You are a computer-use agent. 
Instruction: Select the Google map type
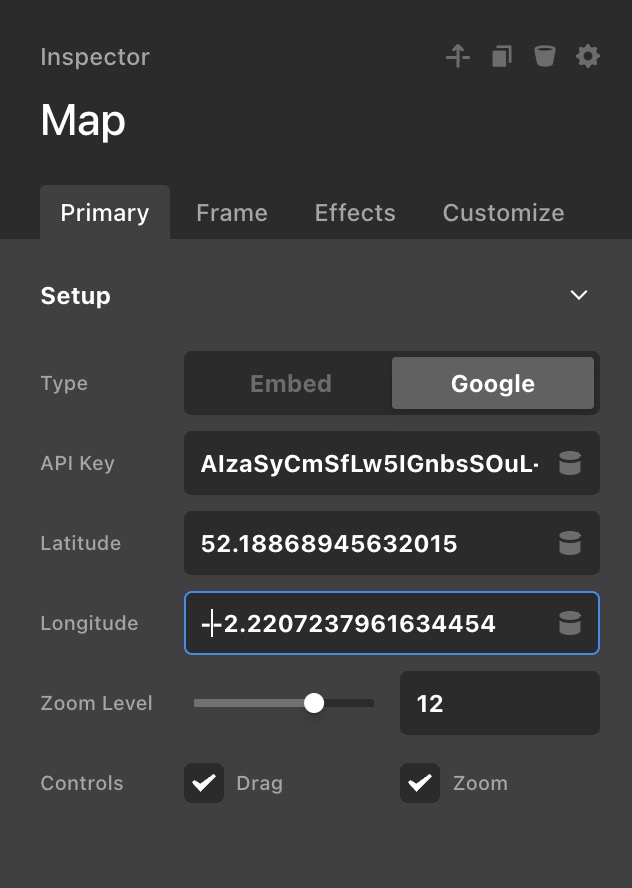(x=493, y=383)
